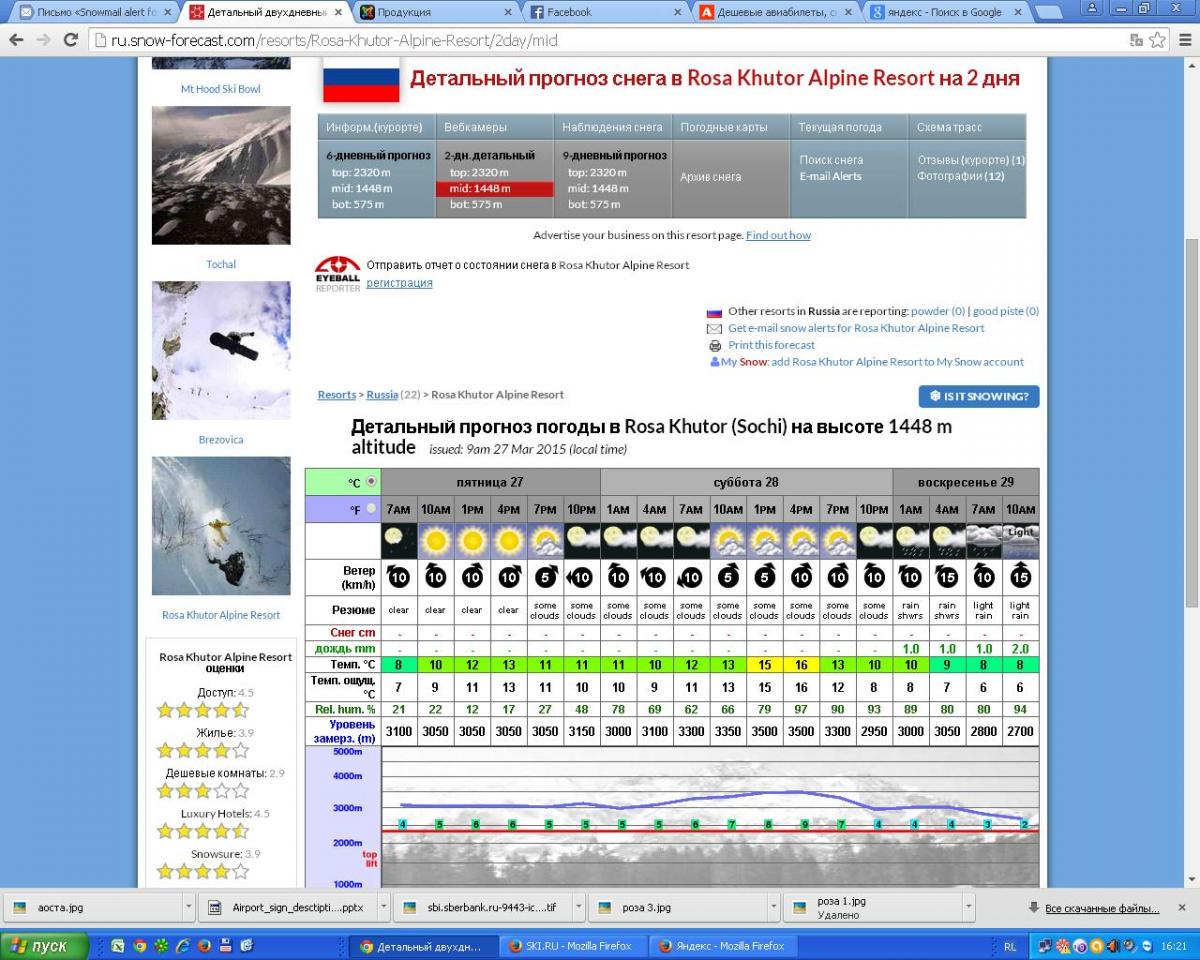Click the Friday 10PM wind direction icon

(581, 577)
